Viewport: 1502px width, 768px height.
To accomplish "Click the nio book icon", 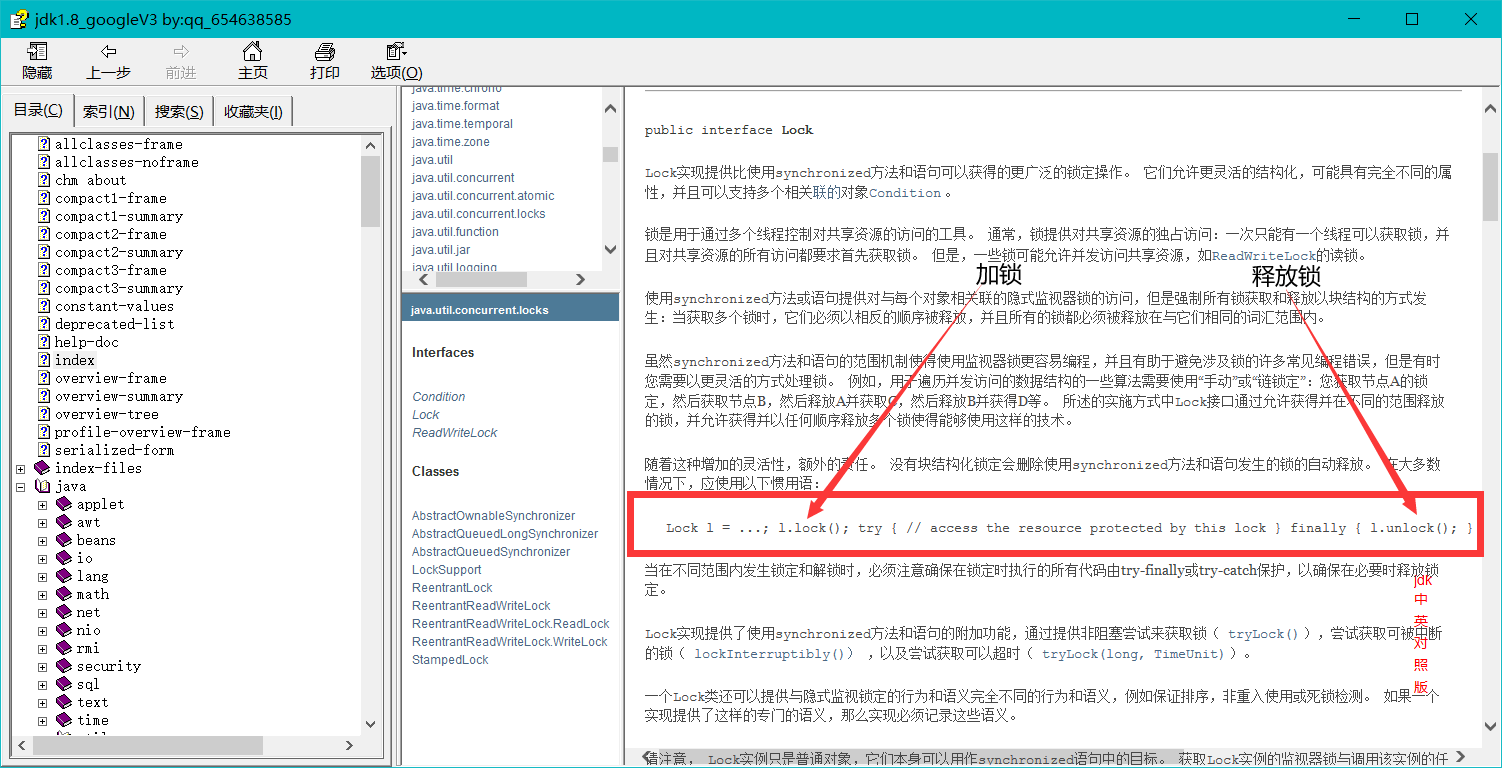I will (x=64, y=630).
